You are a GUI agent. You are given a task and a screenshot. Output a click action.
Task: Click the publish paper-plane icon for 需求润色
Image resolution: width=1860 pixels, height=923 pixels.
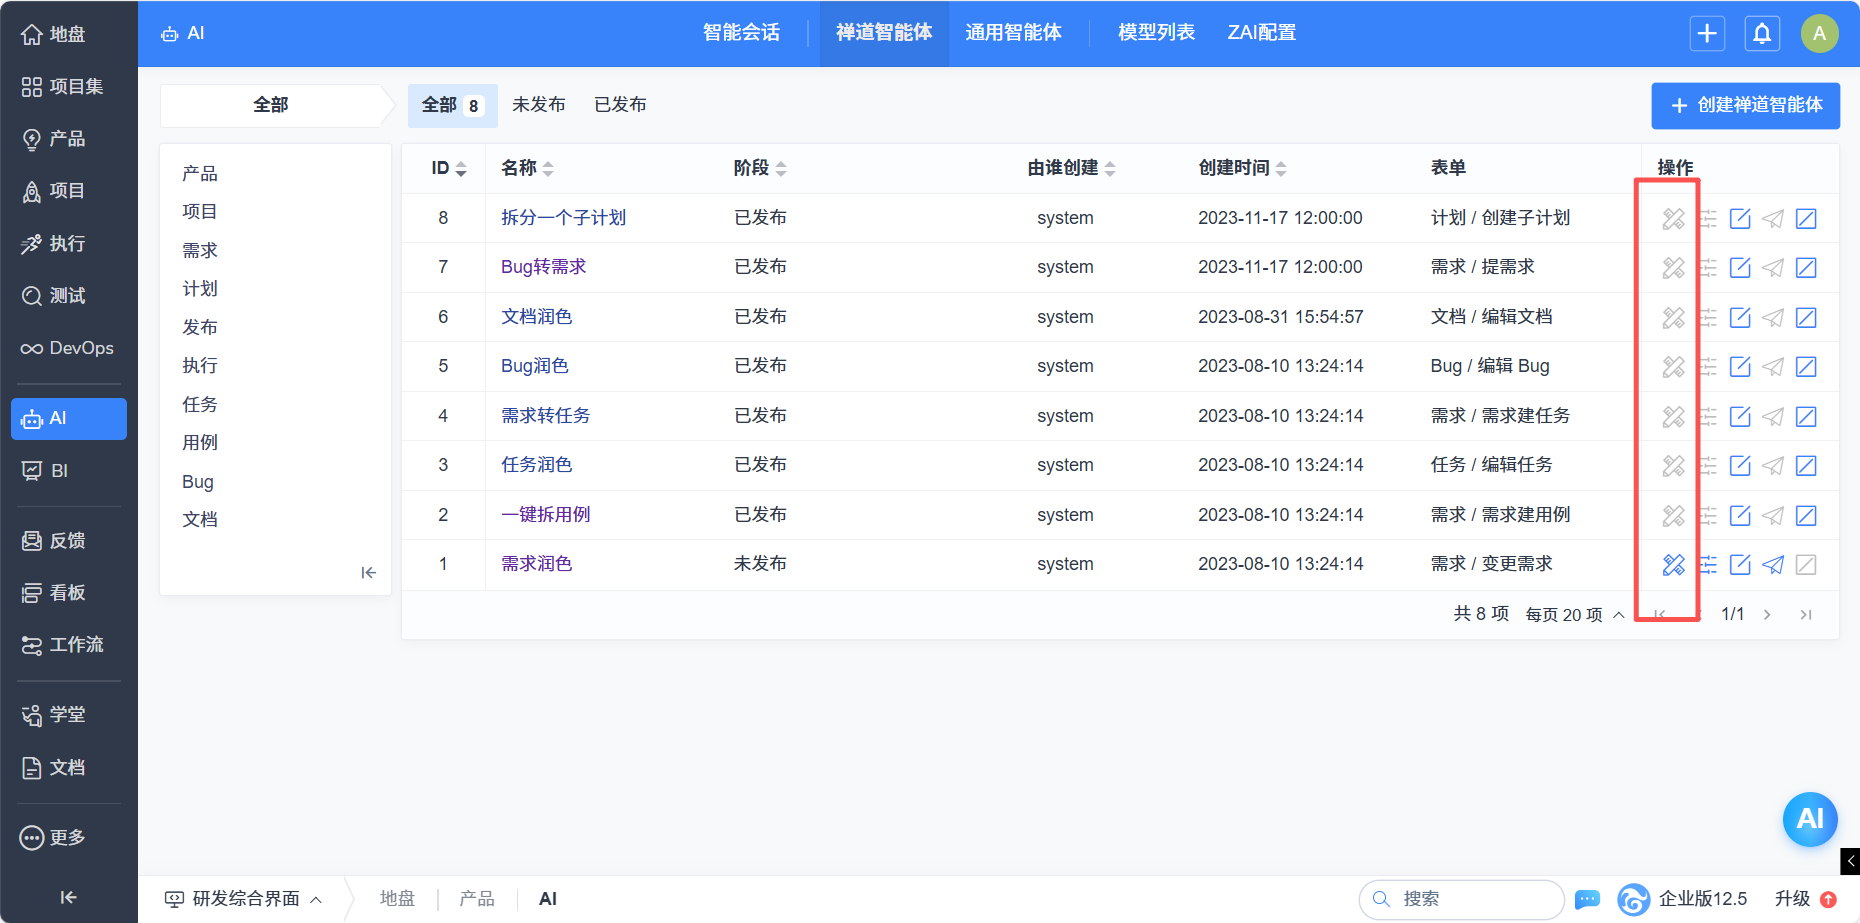tap(1773, 565)
